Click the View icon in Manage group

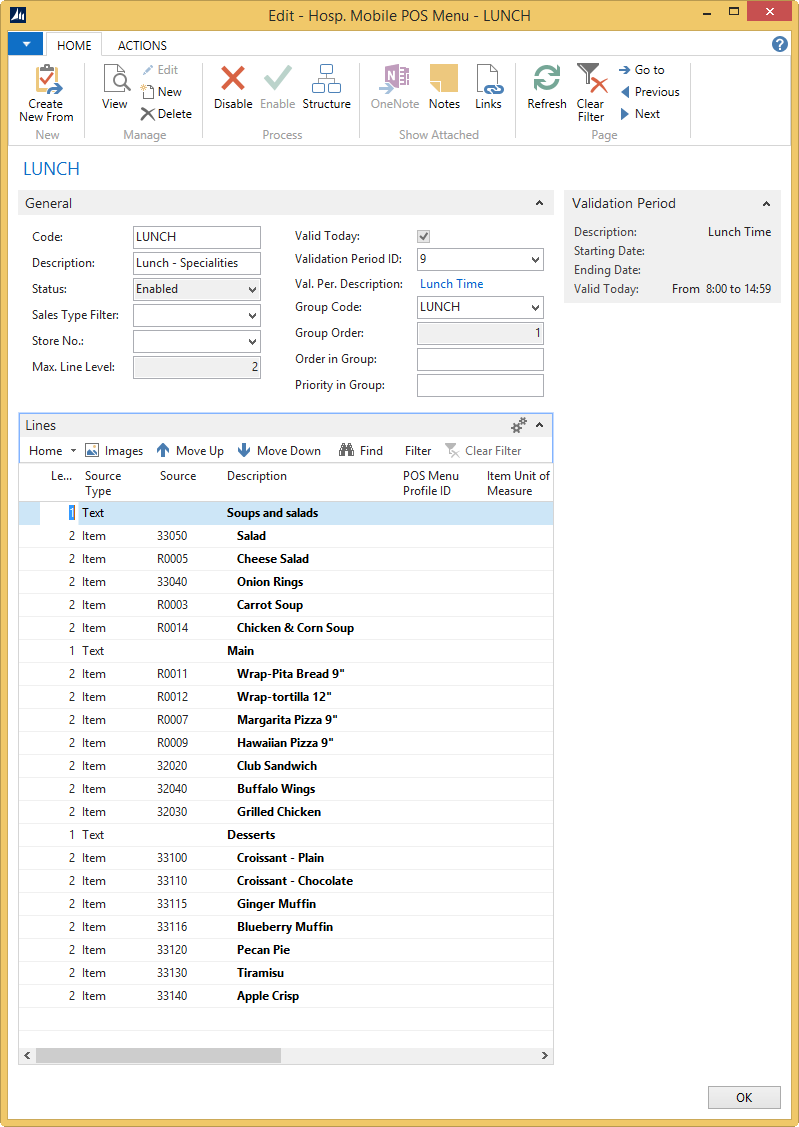point(114,80)
